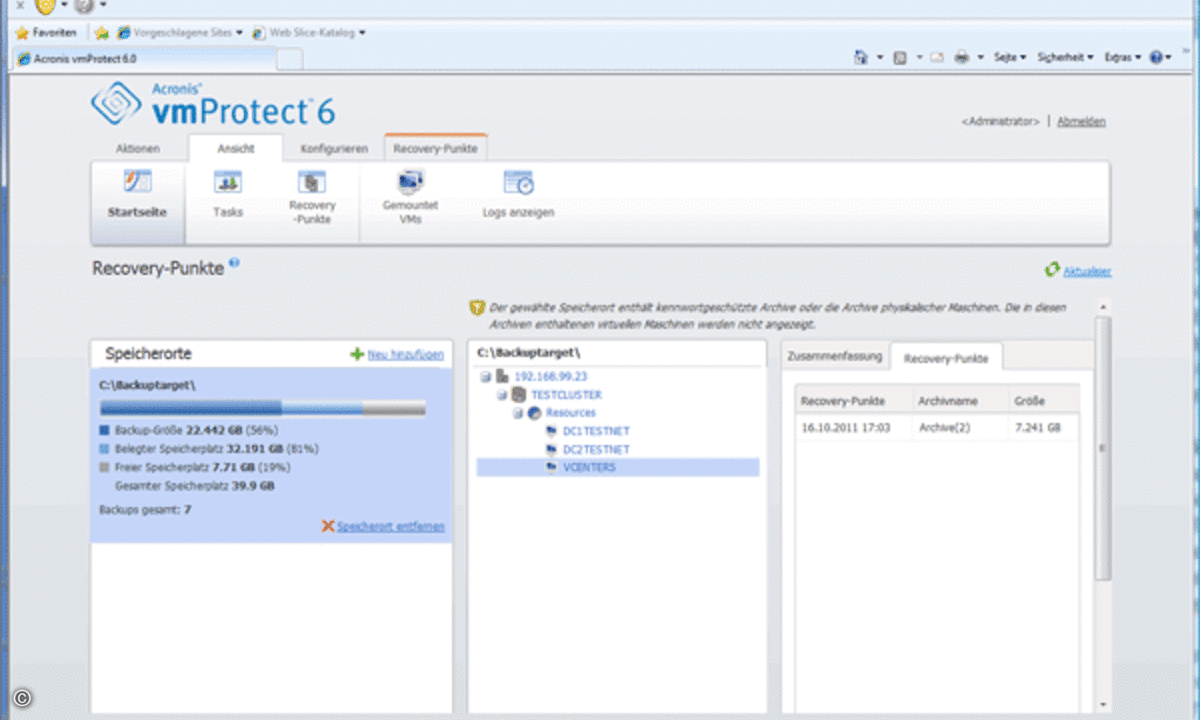Open the Tasks view icon

tap(228, 183)
